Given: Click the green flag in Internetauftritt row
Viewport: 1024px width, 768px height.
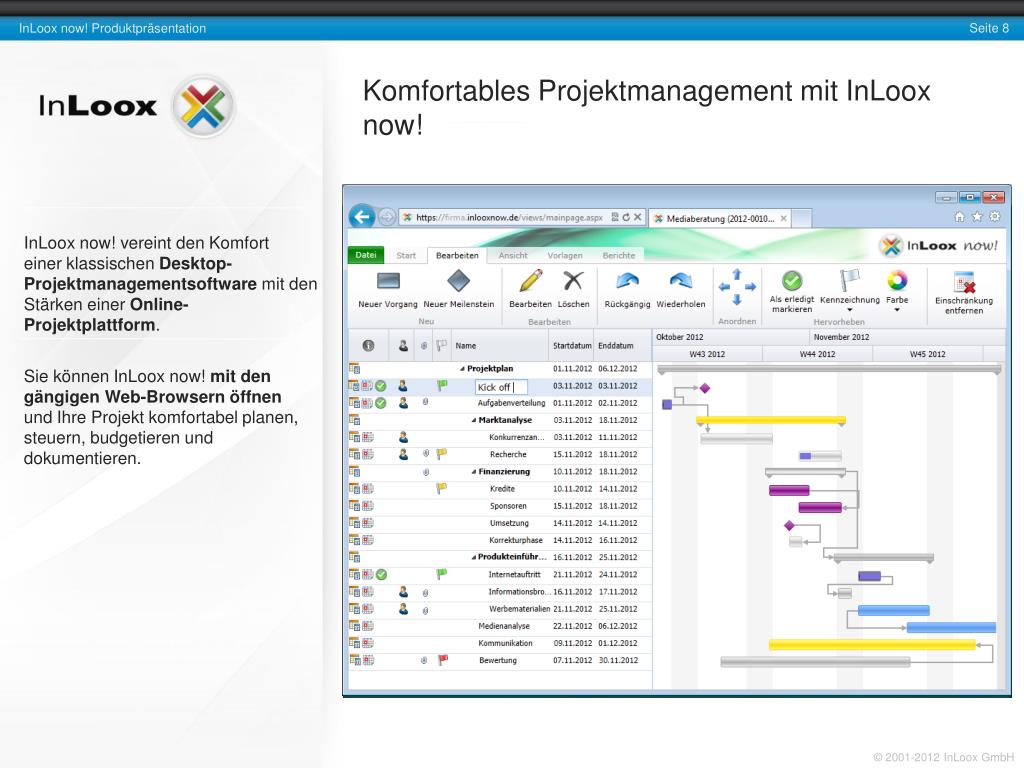Looking at the screenshot, I should pos(441,574).
